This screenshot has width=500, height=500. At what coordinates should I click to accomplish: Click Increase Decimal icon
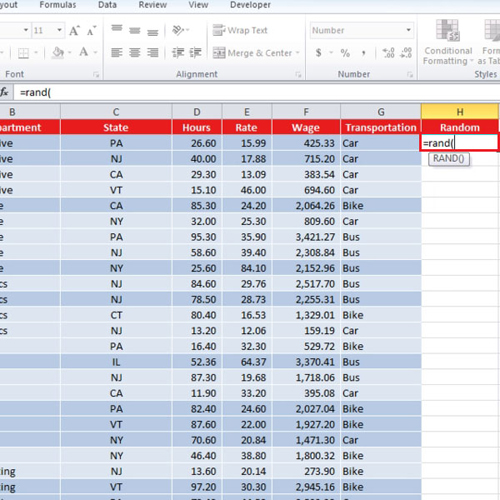click(x=389, y=53)
